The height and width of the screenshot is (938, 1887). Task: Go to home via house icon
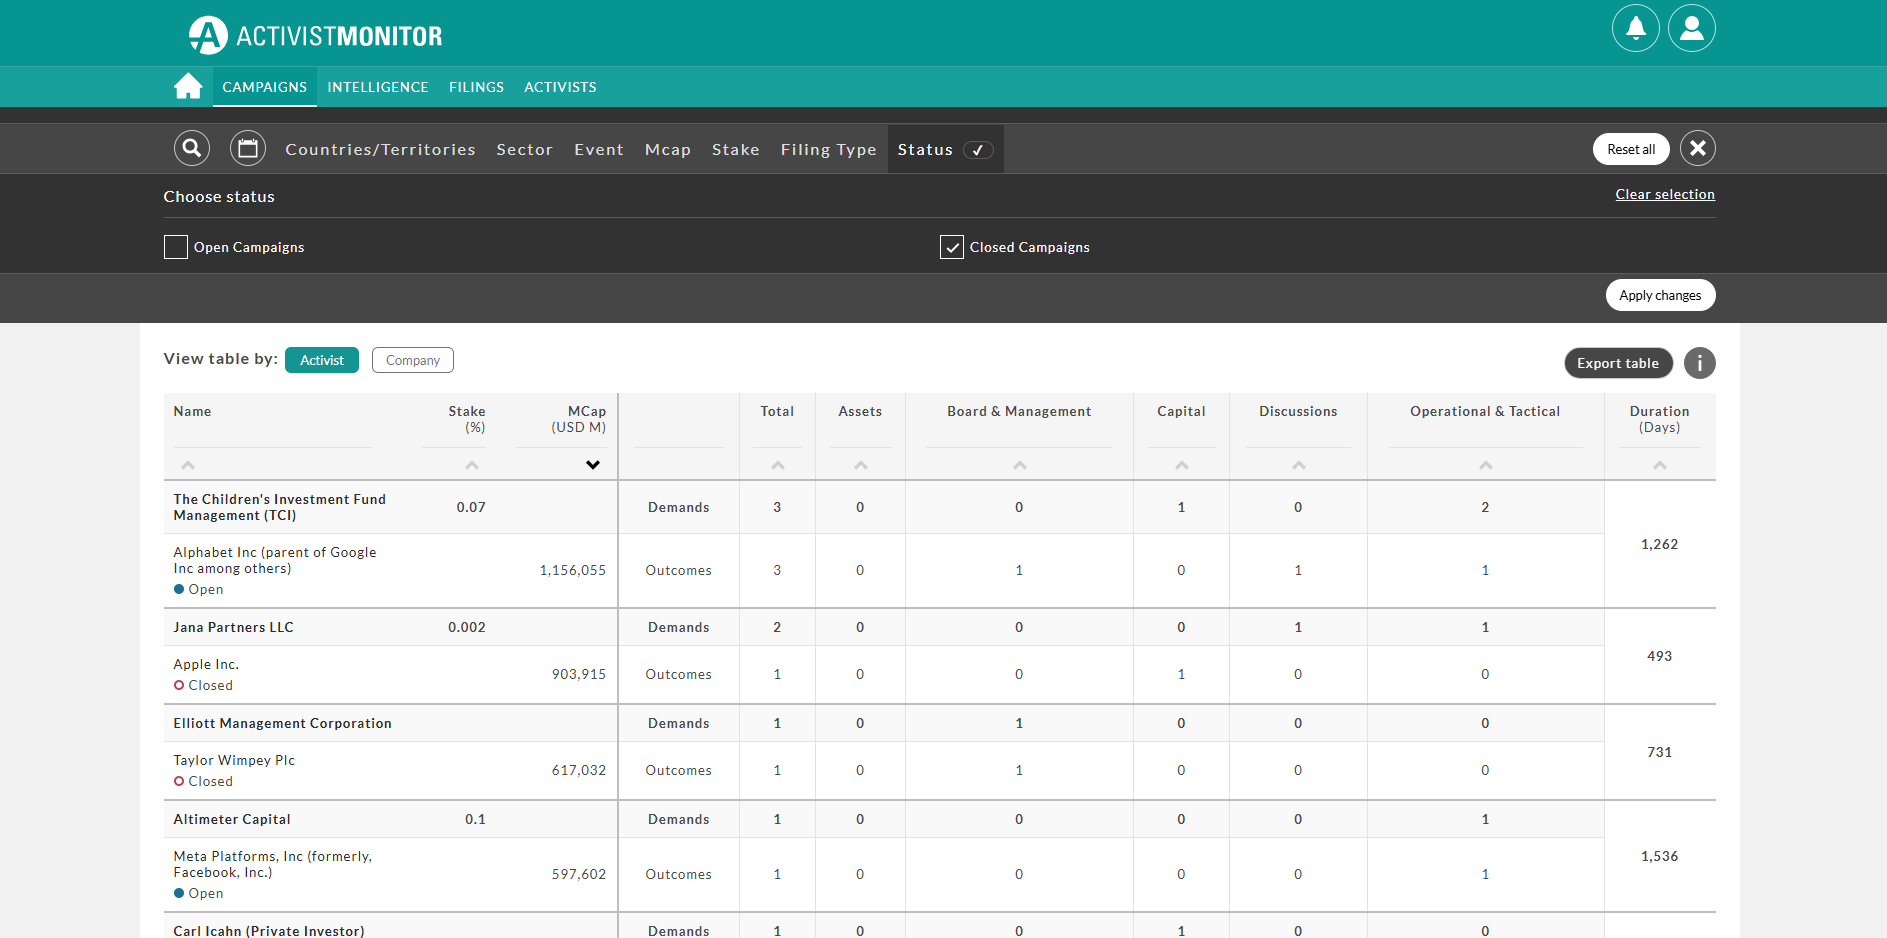(x=188, y=86)
